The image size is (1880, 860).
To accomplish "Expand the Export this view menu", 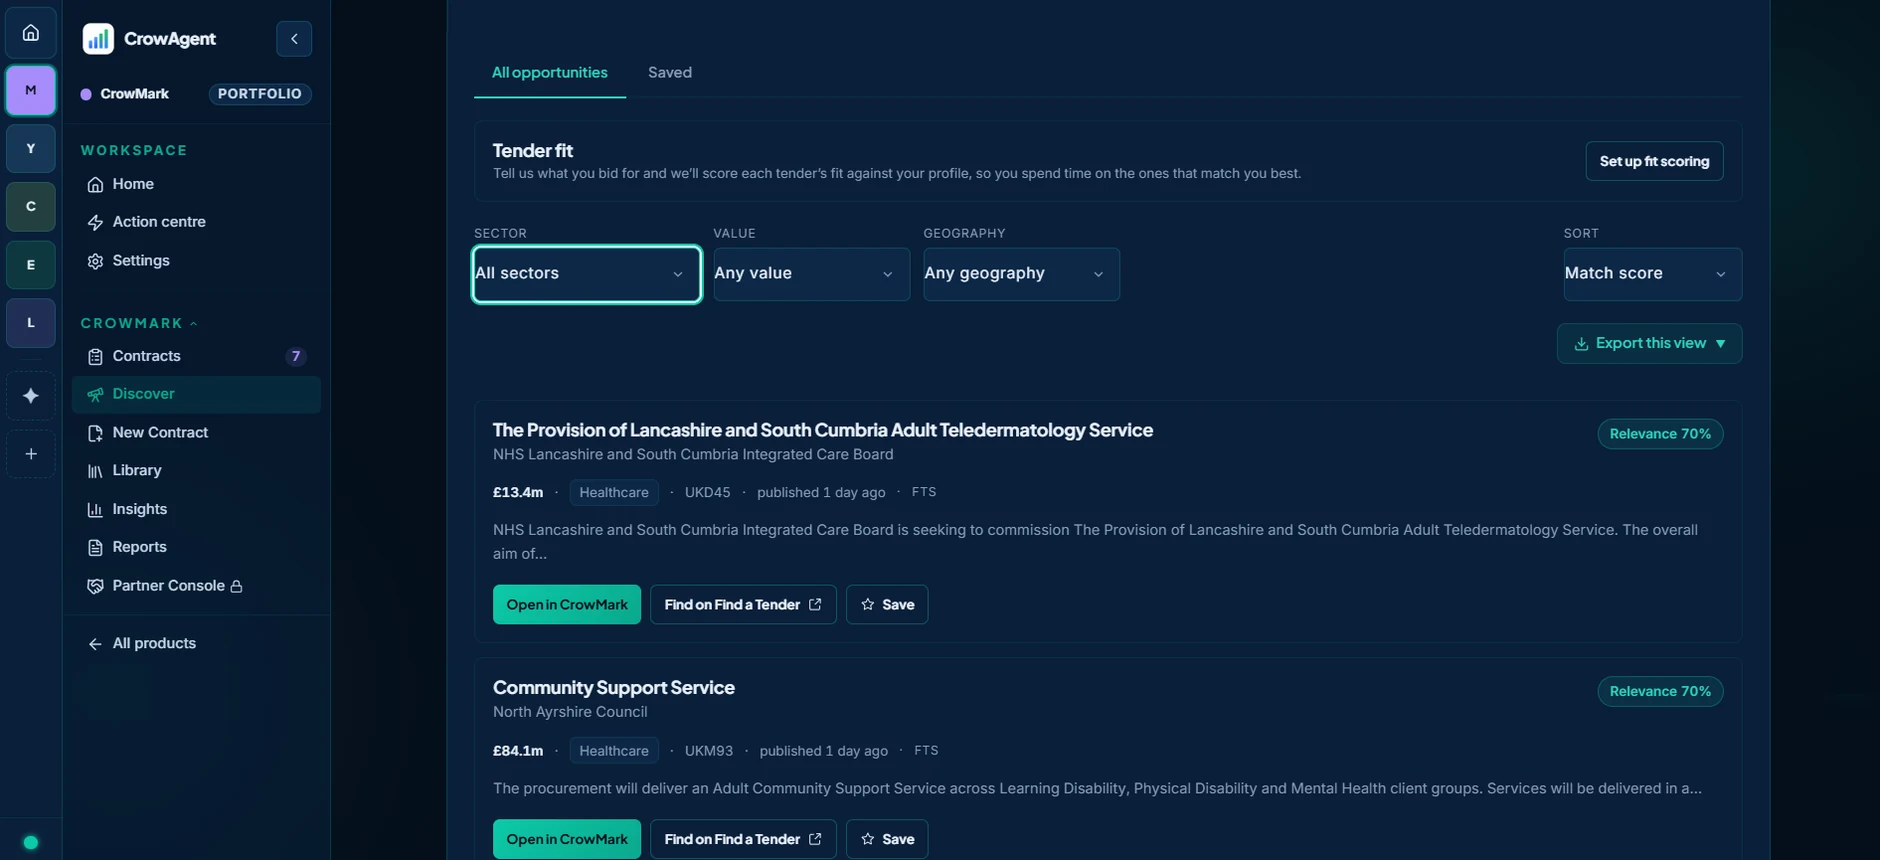I will 1649,344.
